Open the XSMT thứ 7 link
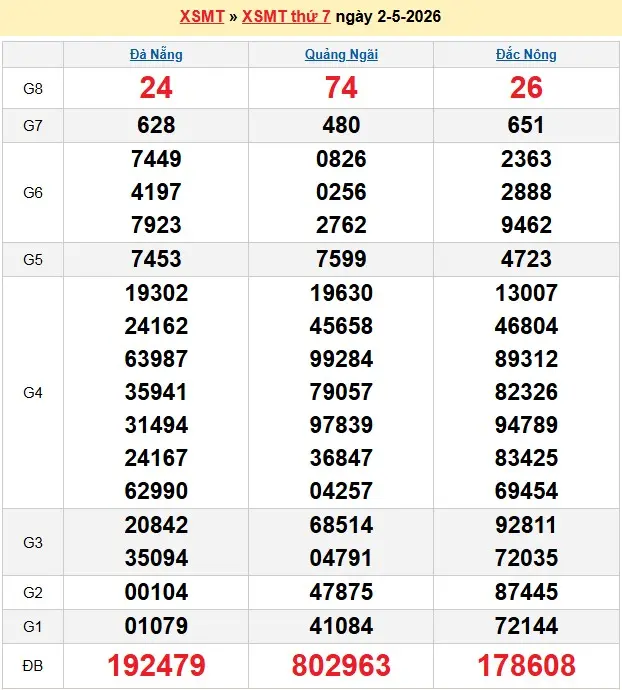 [286, 17]
